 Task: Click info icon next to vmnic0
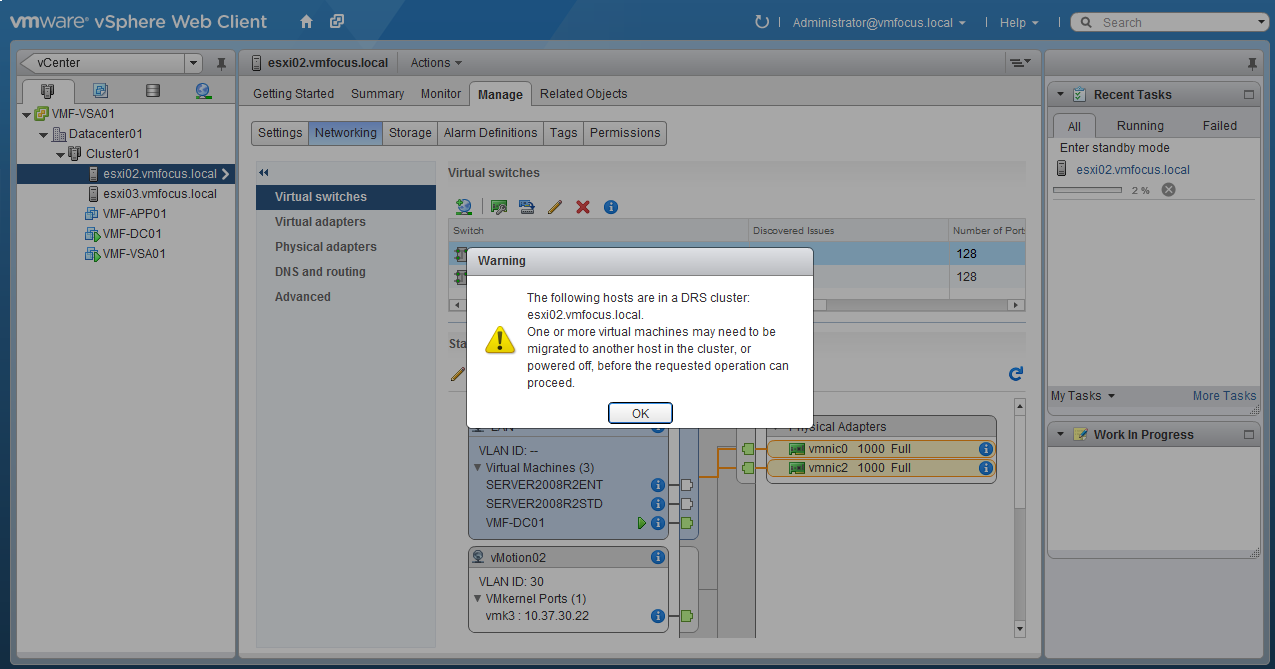985,449
